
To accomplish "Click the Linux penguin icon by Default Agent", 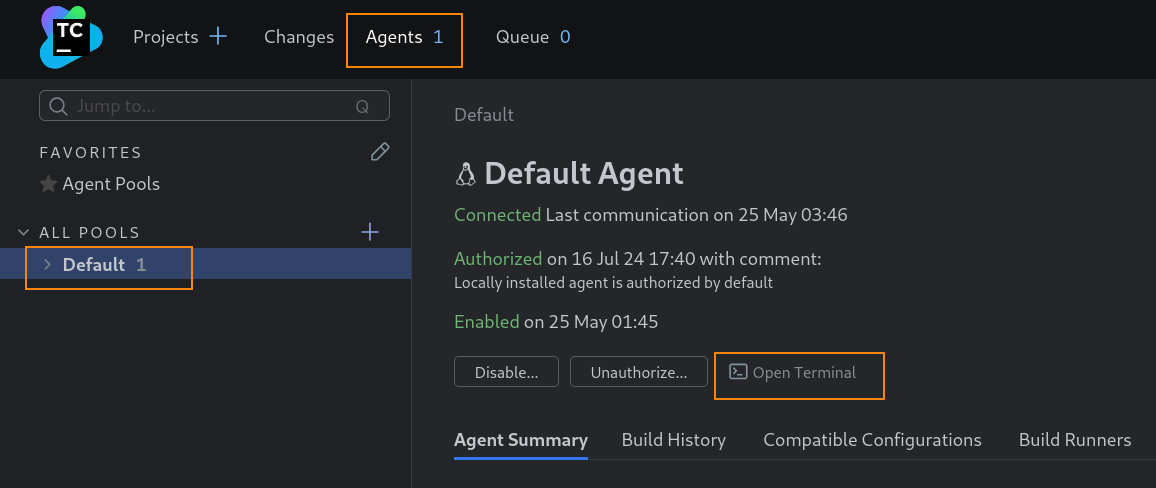I will tap(465, 174).
